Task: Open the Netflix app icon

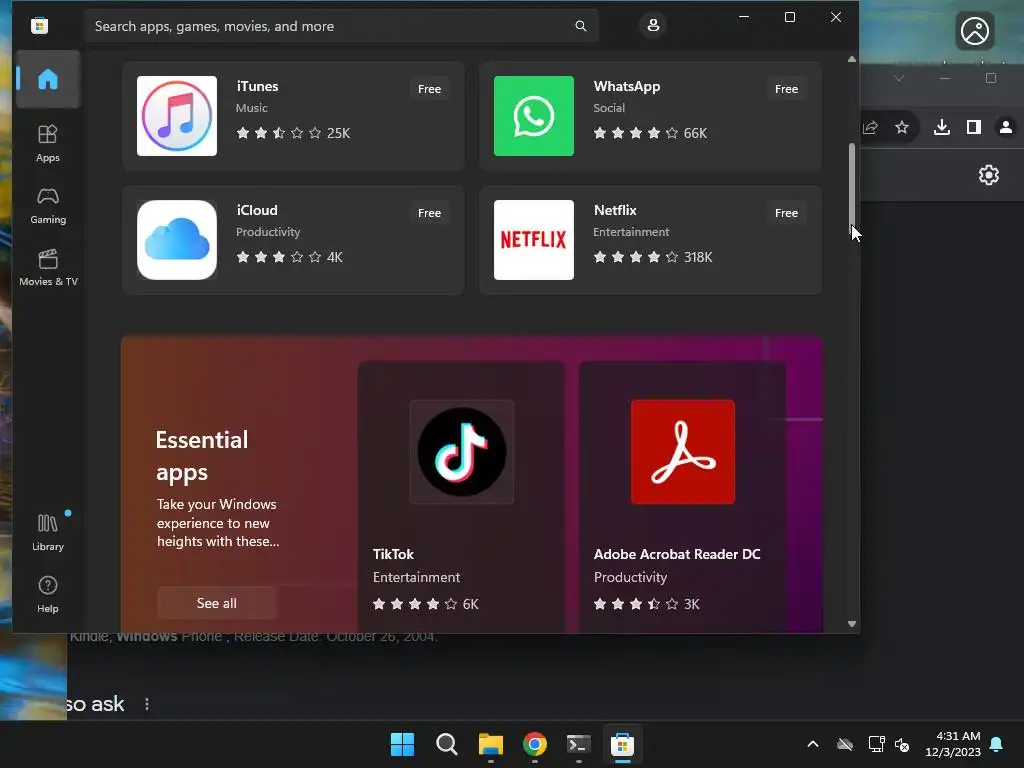Action: pos(534,240)
